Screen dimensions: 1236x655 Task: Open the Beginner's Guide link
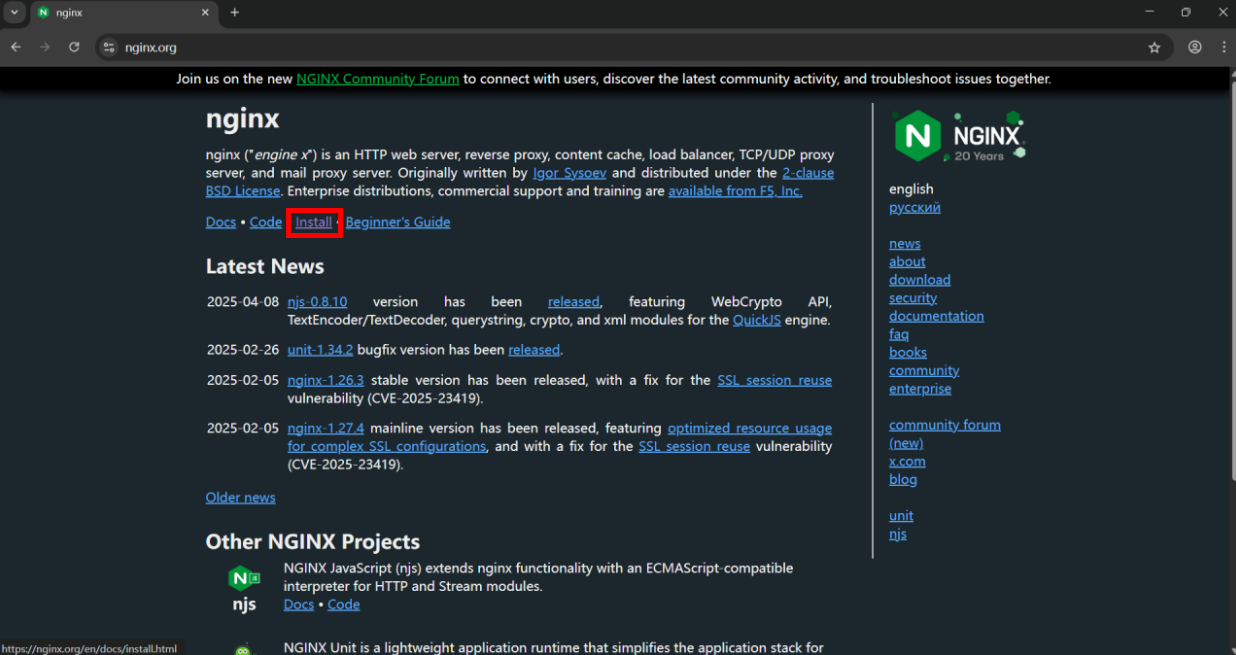398,222
